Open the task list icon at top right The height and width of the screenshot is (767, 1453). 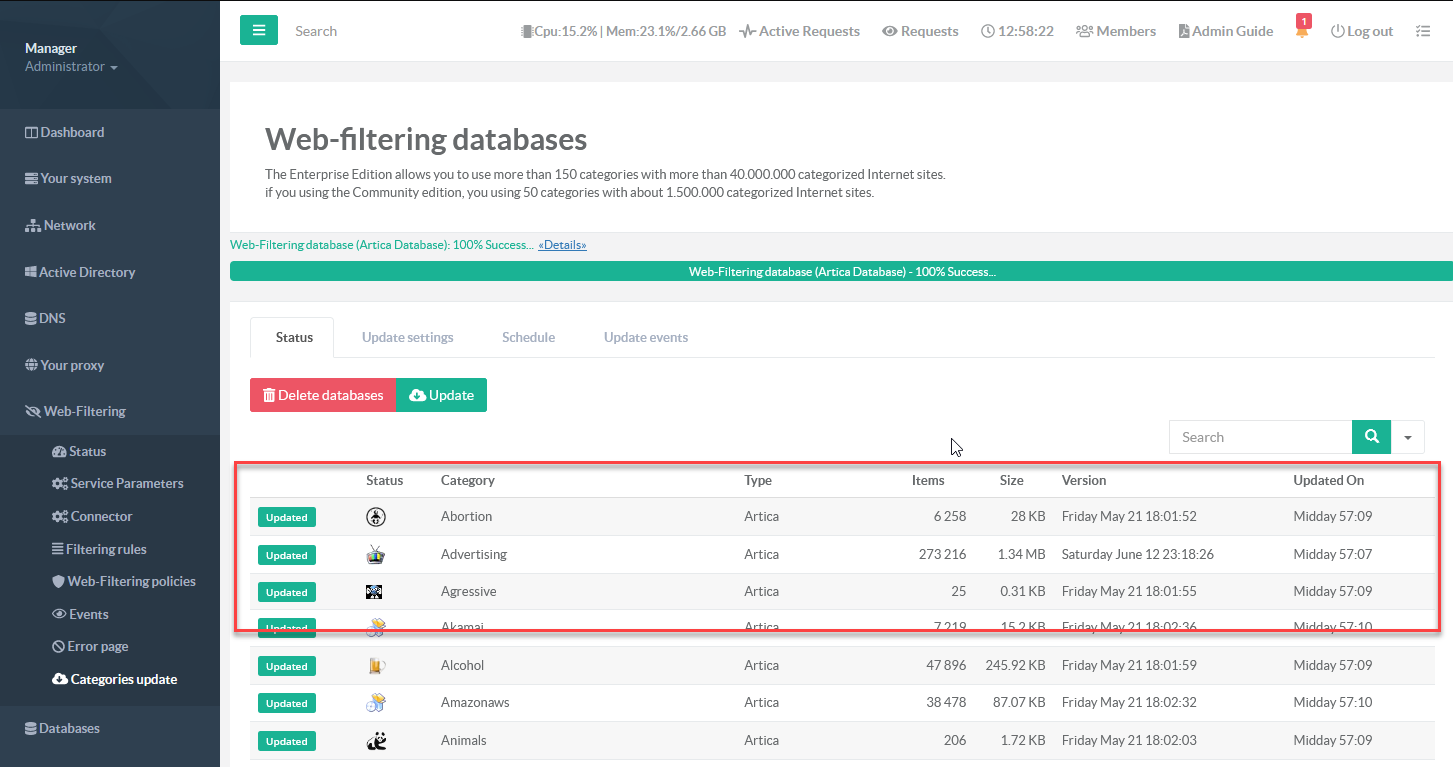click(1422, 31)
